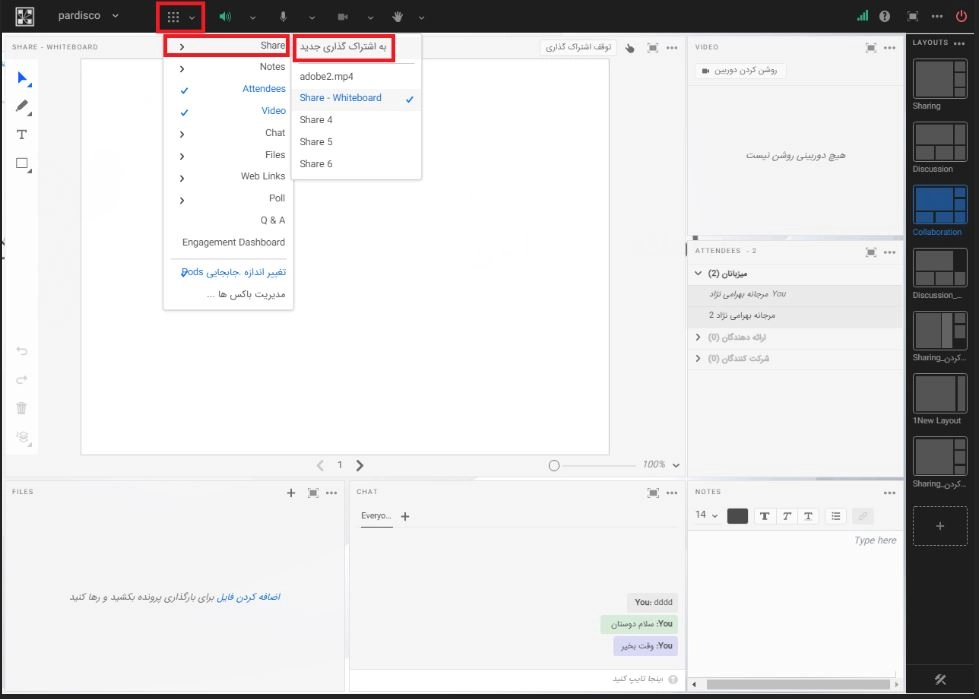Select checked Share - Whiteboard entry
This screenshot has width=979, height=699.
(356, 98)
